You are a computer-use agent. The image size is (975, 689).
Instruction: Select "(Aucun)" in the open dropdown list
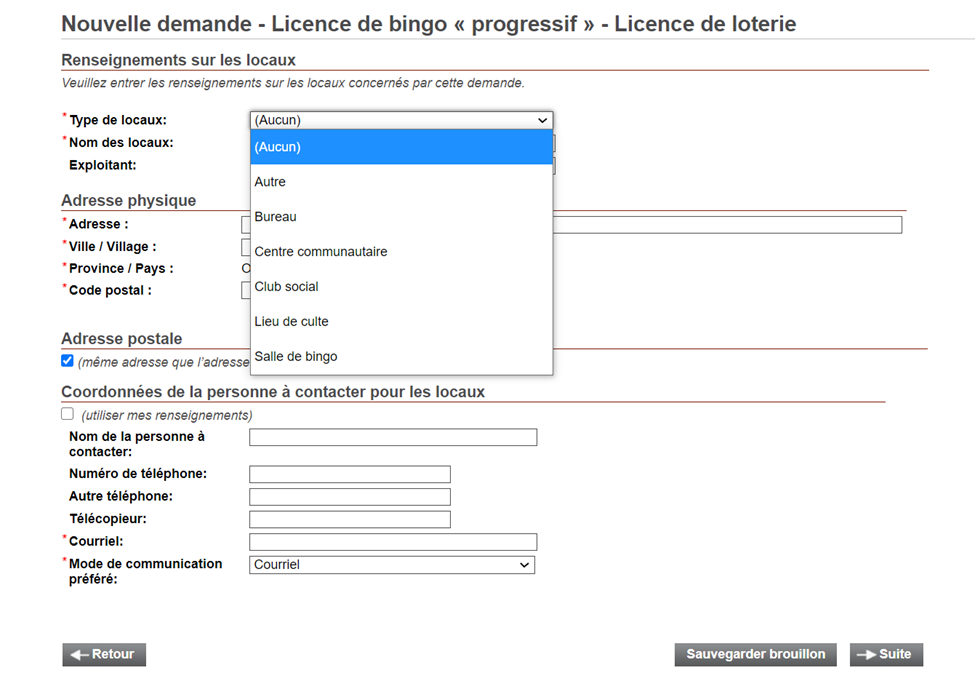(401, 147)
